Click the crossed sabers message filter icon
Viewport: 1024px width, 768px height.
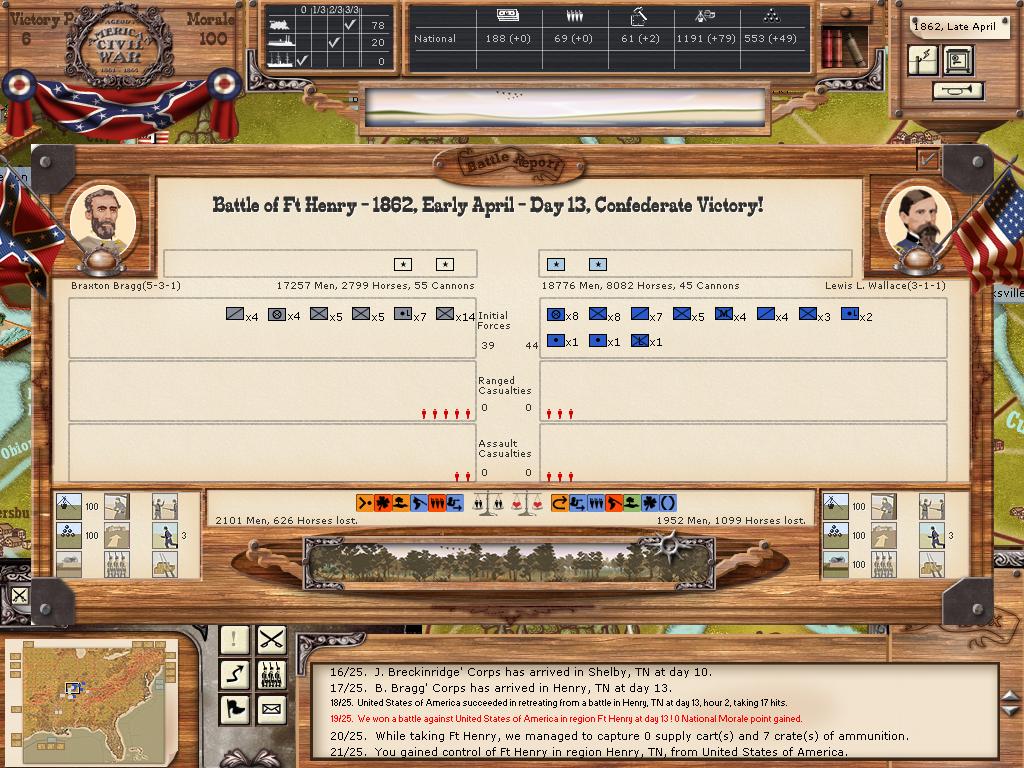click(272, 639)
